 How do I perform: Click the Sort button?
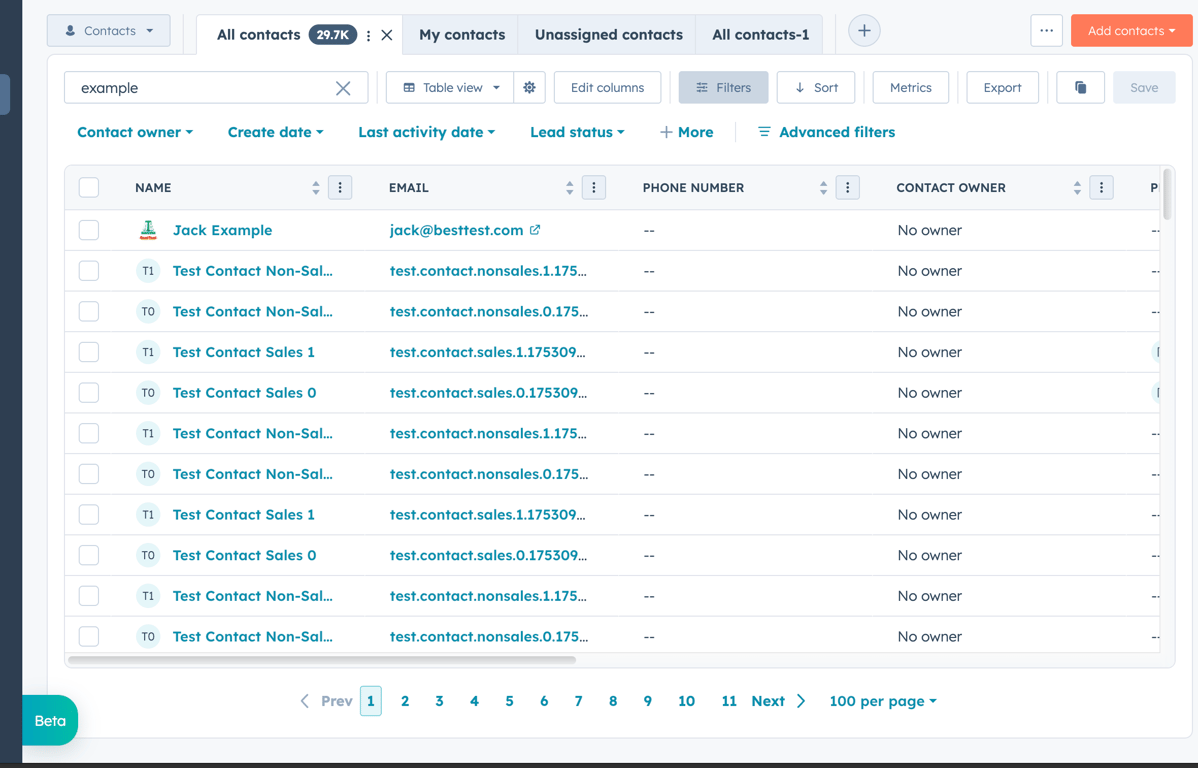(816, 88)
